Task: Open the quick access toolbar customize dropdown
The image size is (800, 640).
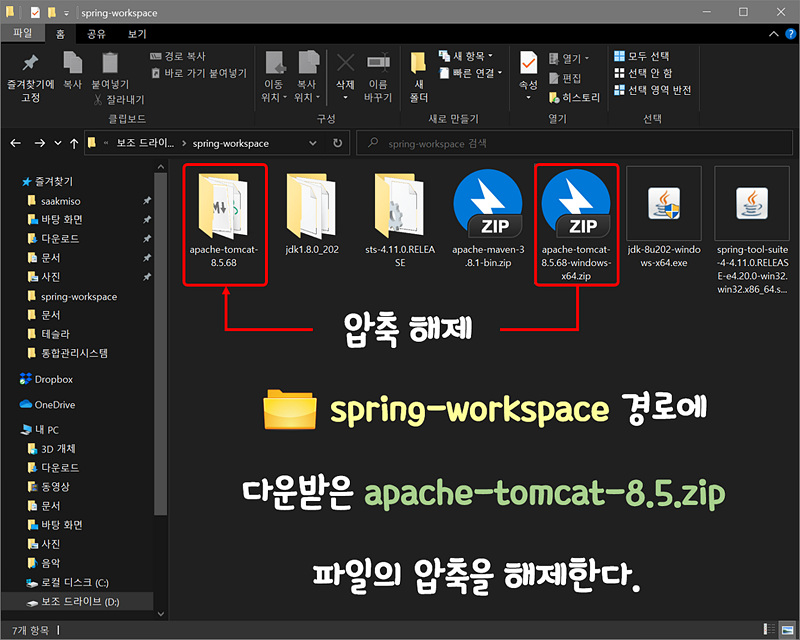Action: tap(66, 13)
